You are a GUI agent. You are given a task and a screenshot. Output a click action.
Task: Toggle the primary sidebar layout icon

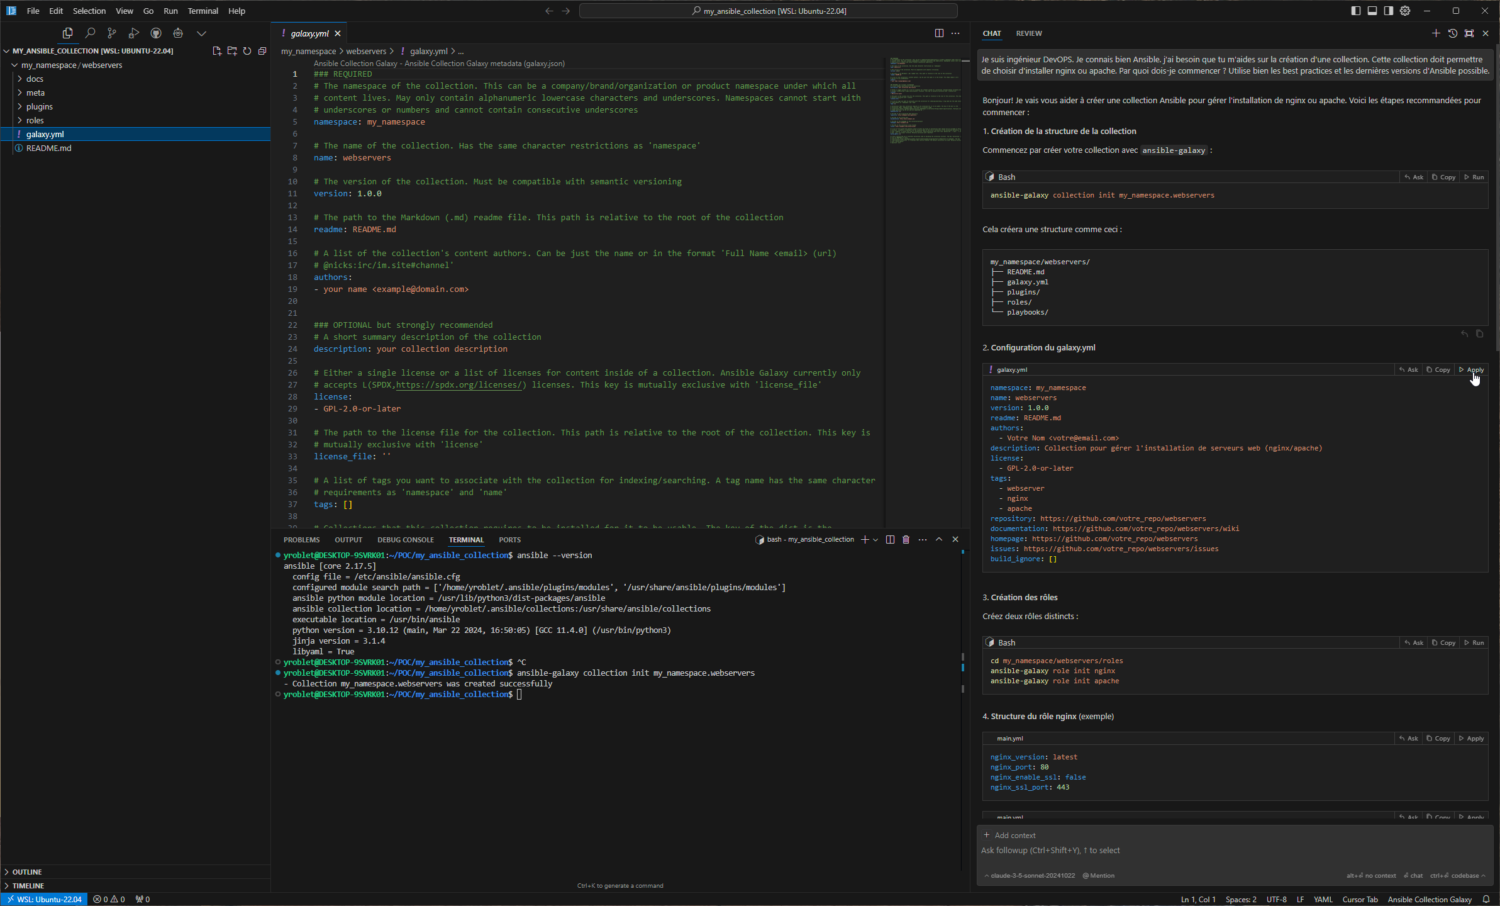pos(1356,11)
